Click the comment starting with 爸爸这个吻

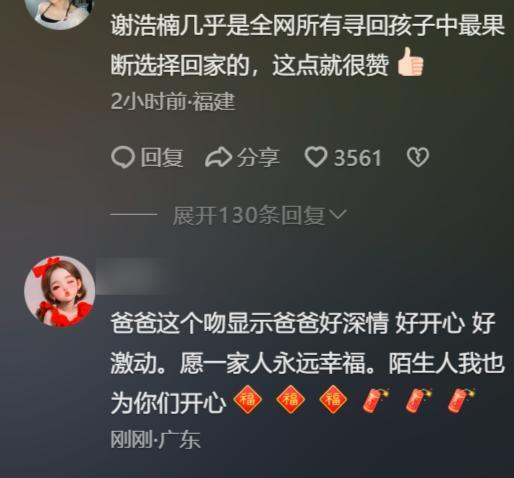(x=307, y=363)
